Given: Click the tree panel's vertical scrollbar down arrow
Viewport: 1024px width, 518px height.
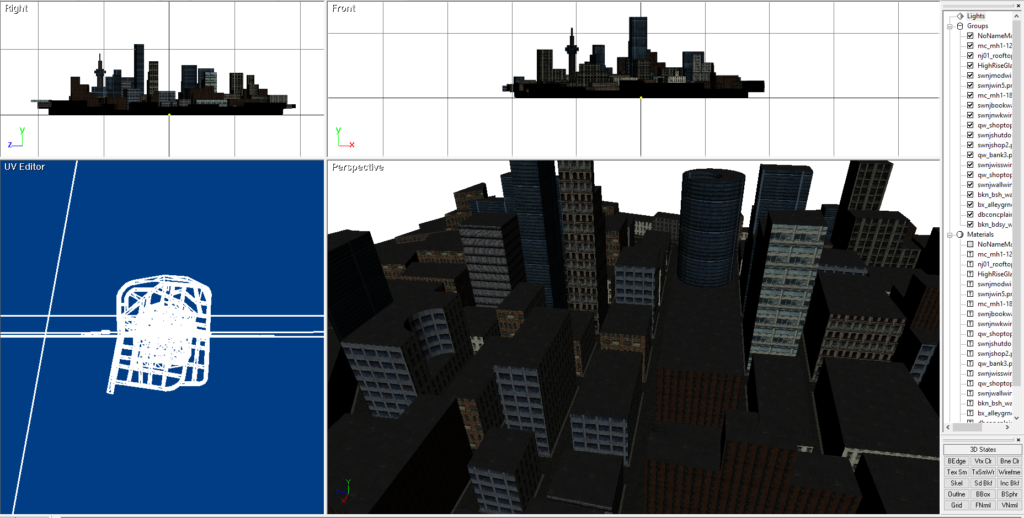Looking at the screenshot, I should pos(1018,417).
